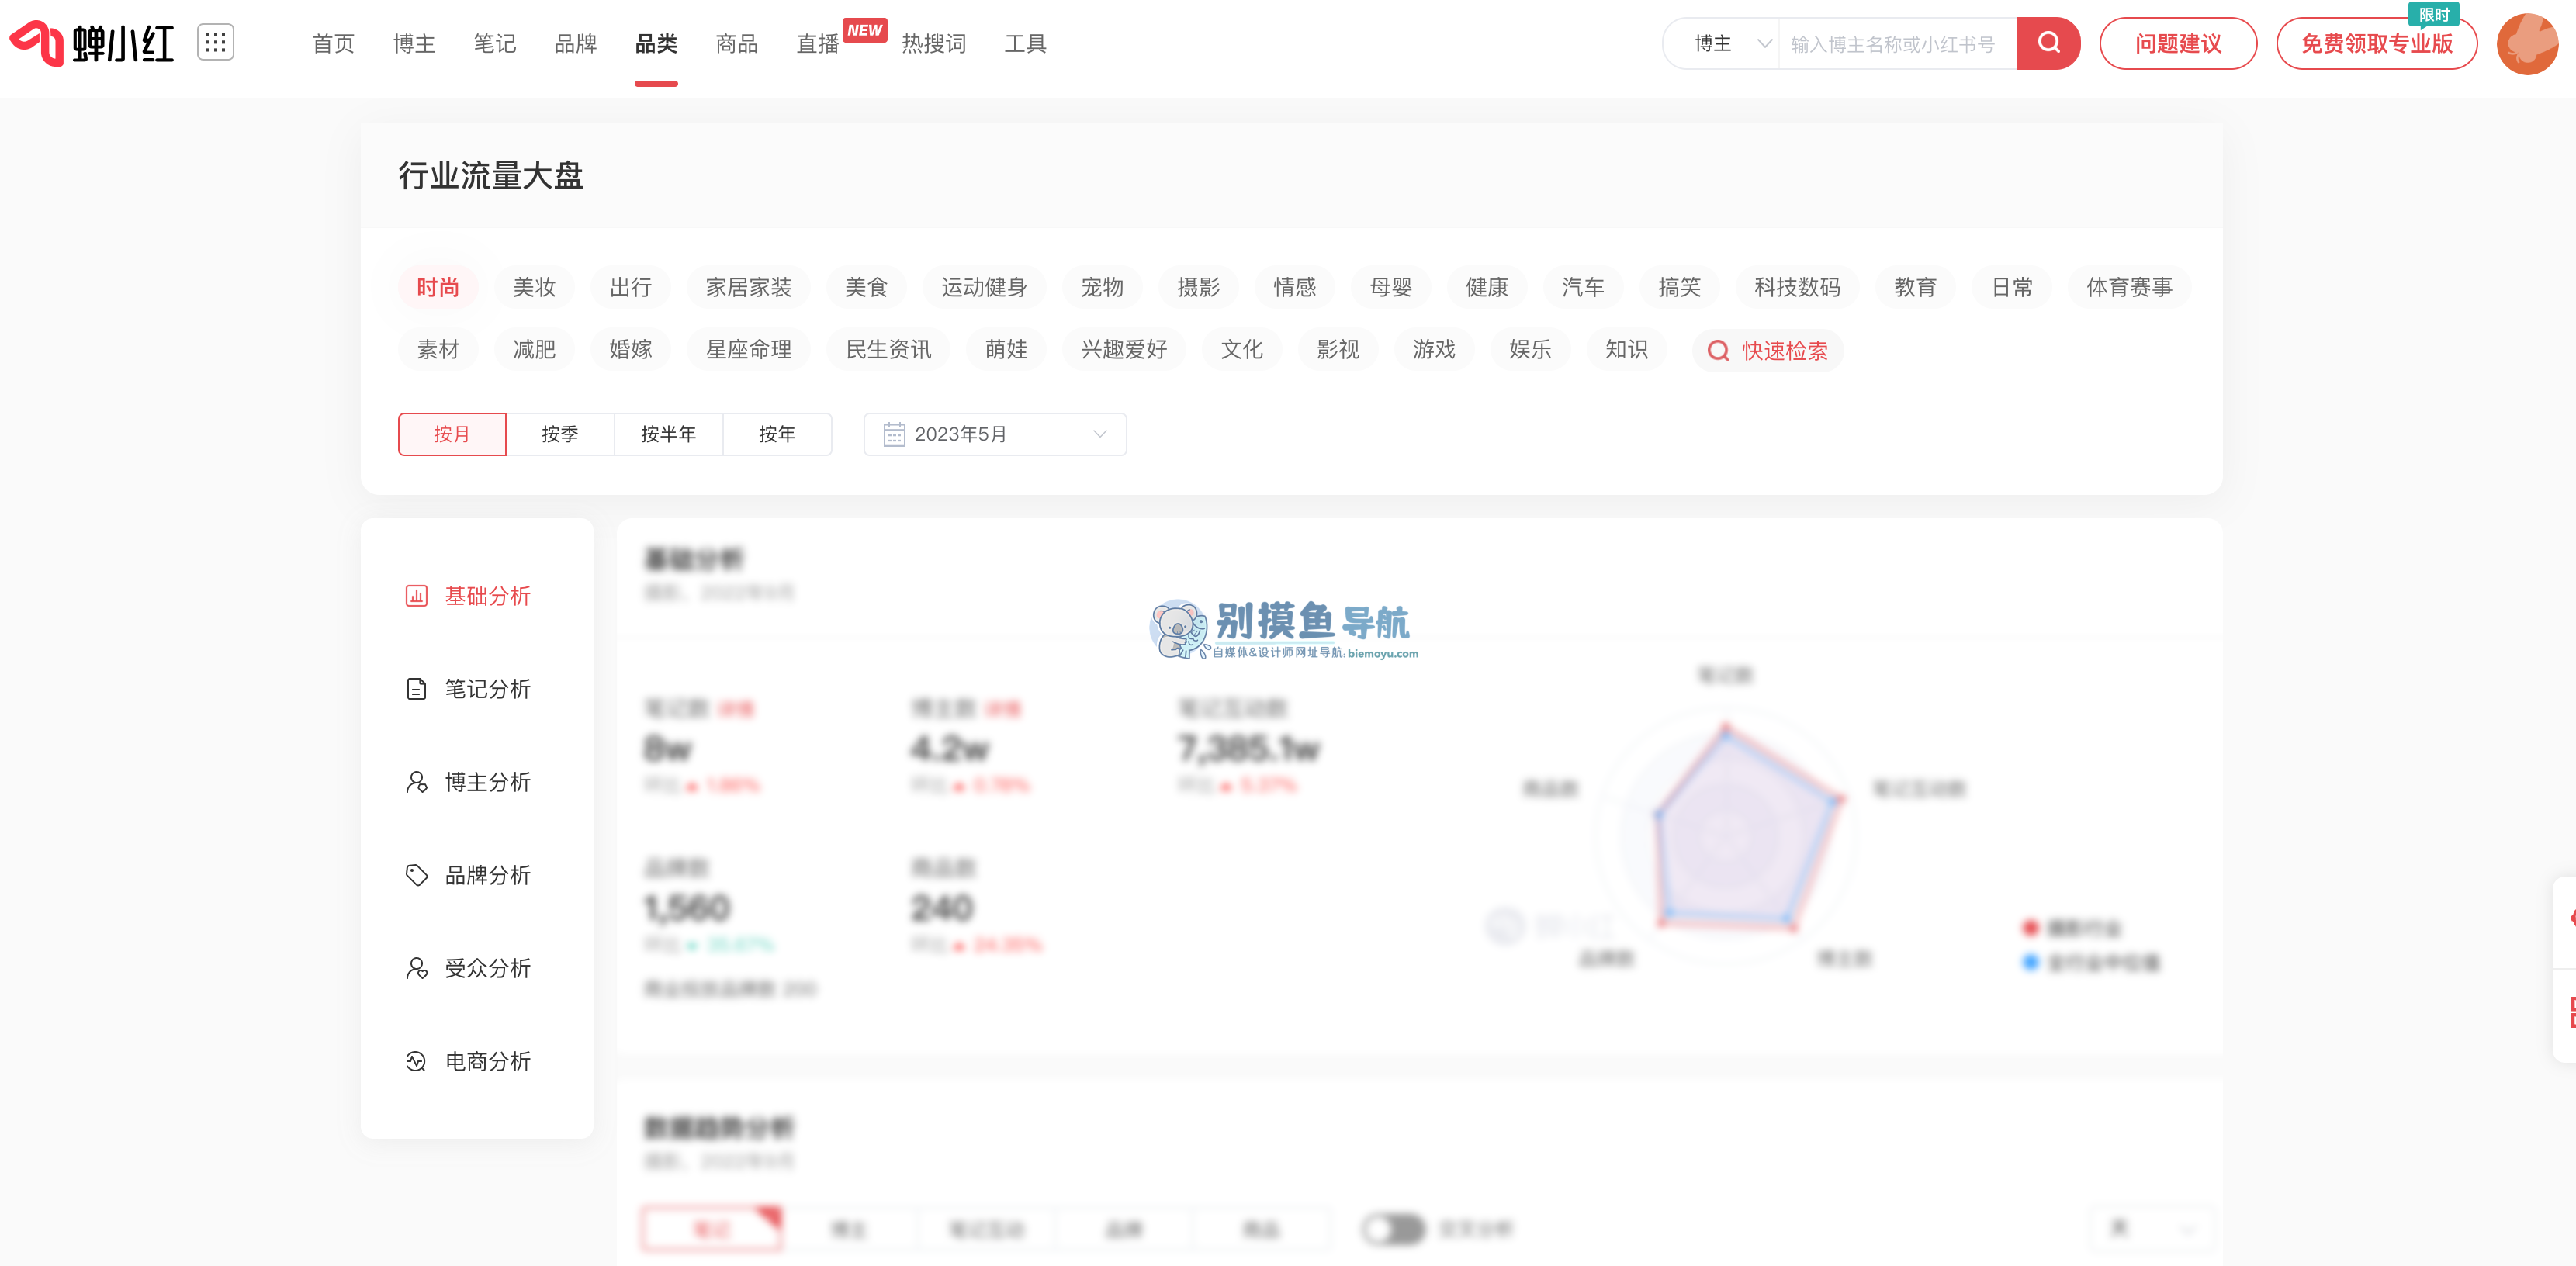Image resolution: width=2576 pixels, height=1266 pixels.
Task: Click the 蝉小红 logo
Action: [x=92, y=43]
